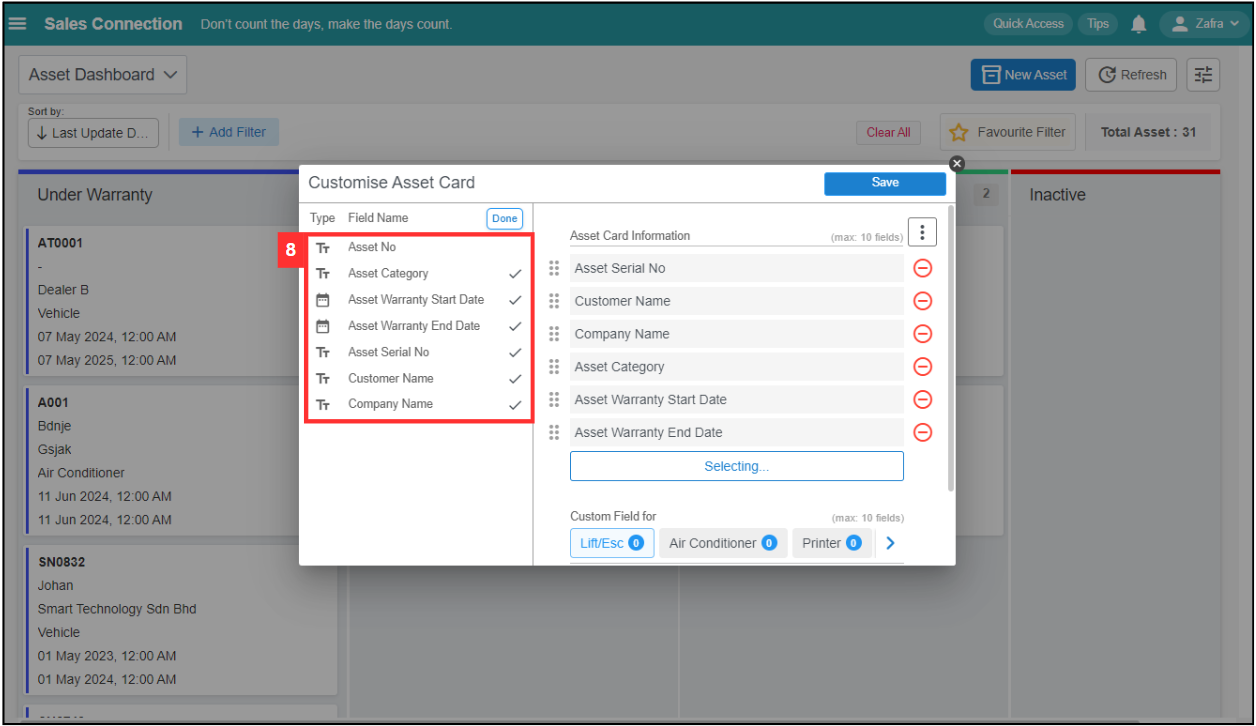Click the calendar icon for Asset Warranty End Date

(x=323, y=326)
